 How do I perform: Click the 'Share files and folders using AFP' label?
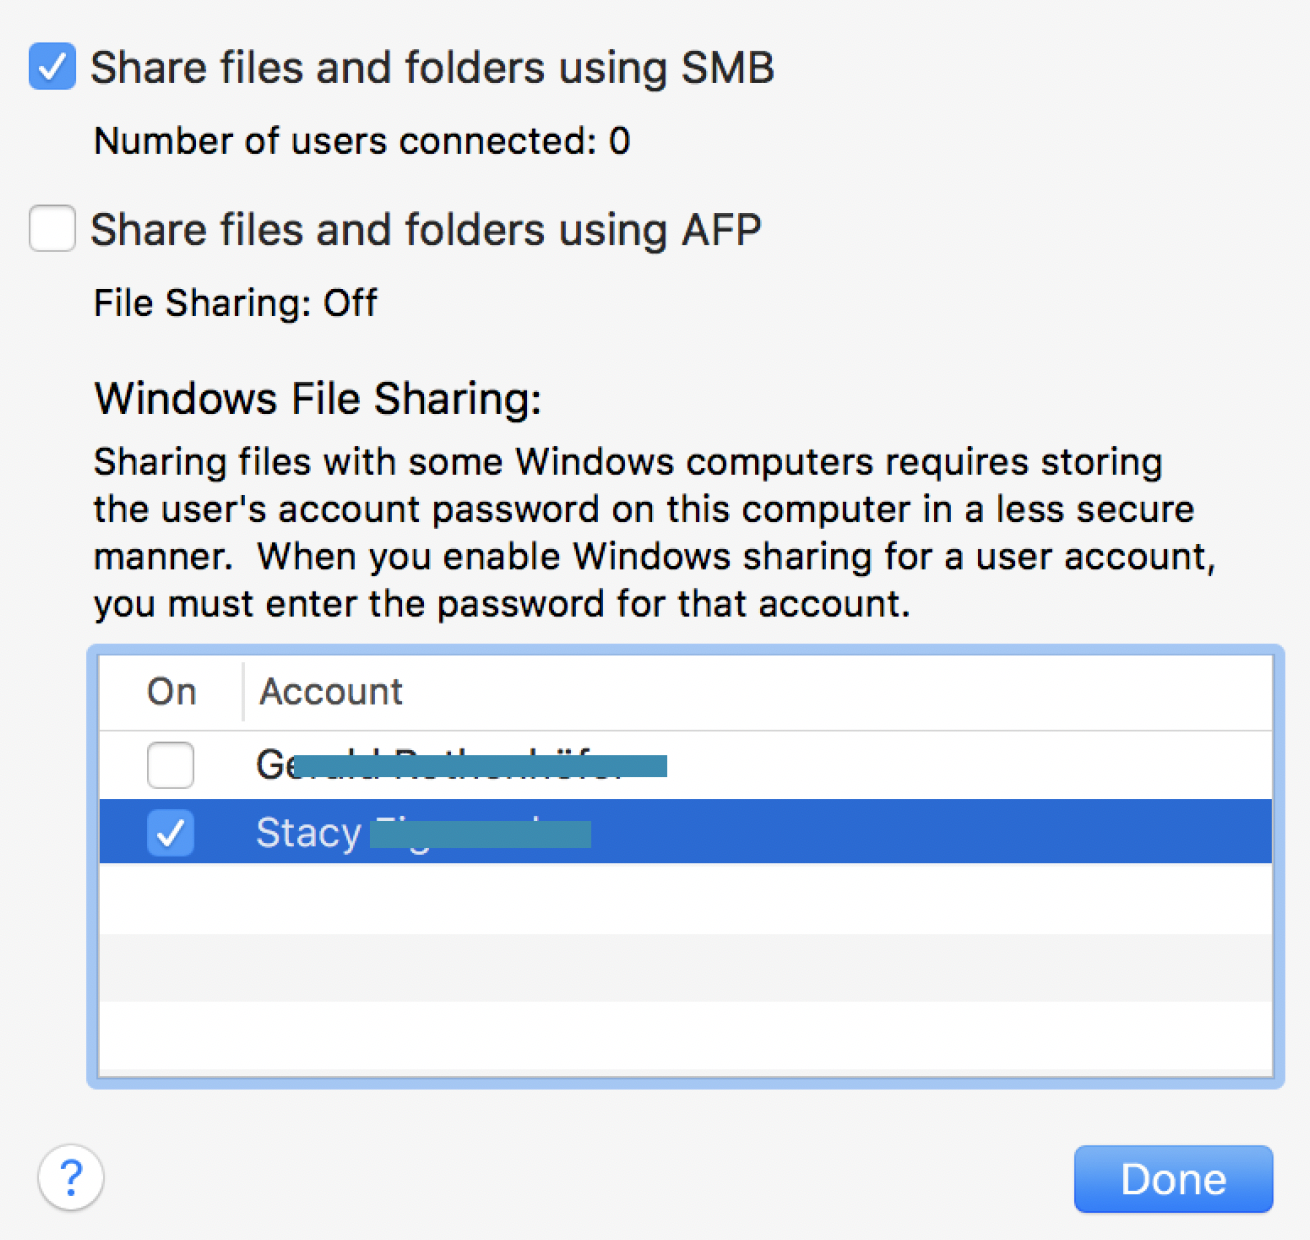(x=426, y=230)
